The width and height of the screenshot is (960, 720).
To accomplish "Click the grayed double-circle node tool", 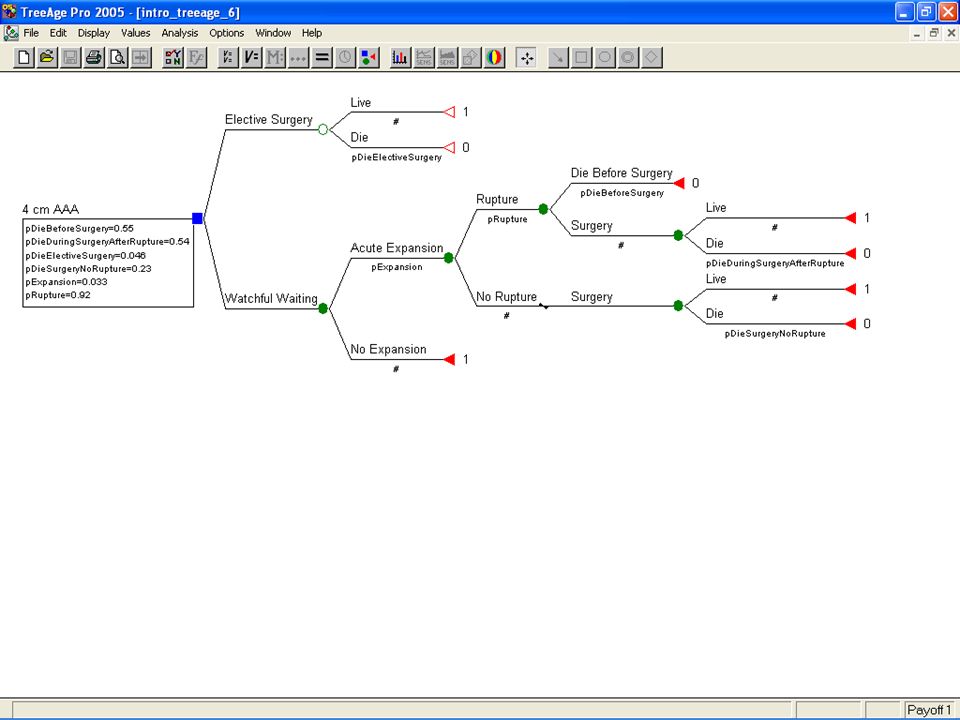I will coord(628,58).
